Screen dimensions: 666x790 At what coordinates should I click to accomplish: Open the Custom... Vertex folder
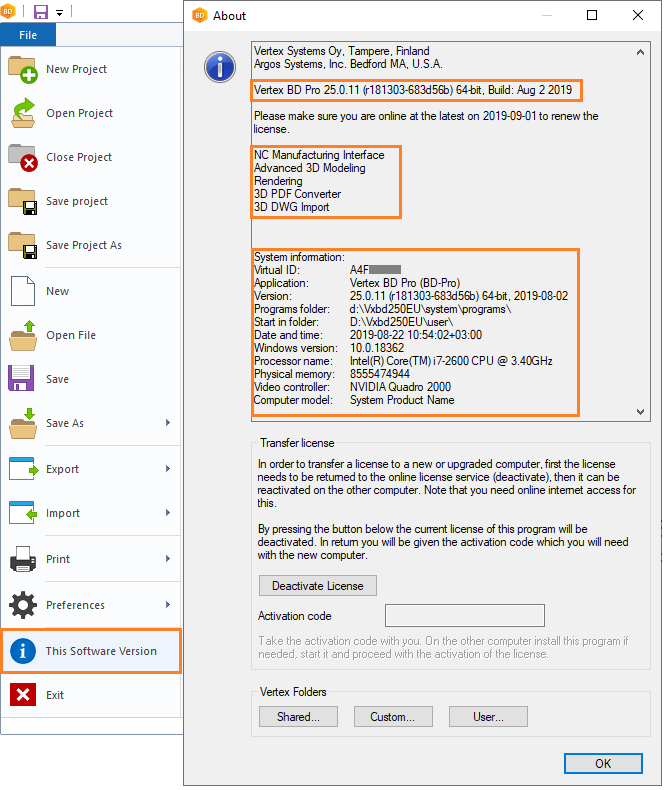(x=393, y=717)
